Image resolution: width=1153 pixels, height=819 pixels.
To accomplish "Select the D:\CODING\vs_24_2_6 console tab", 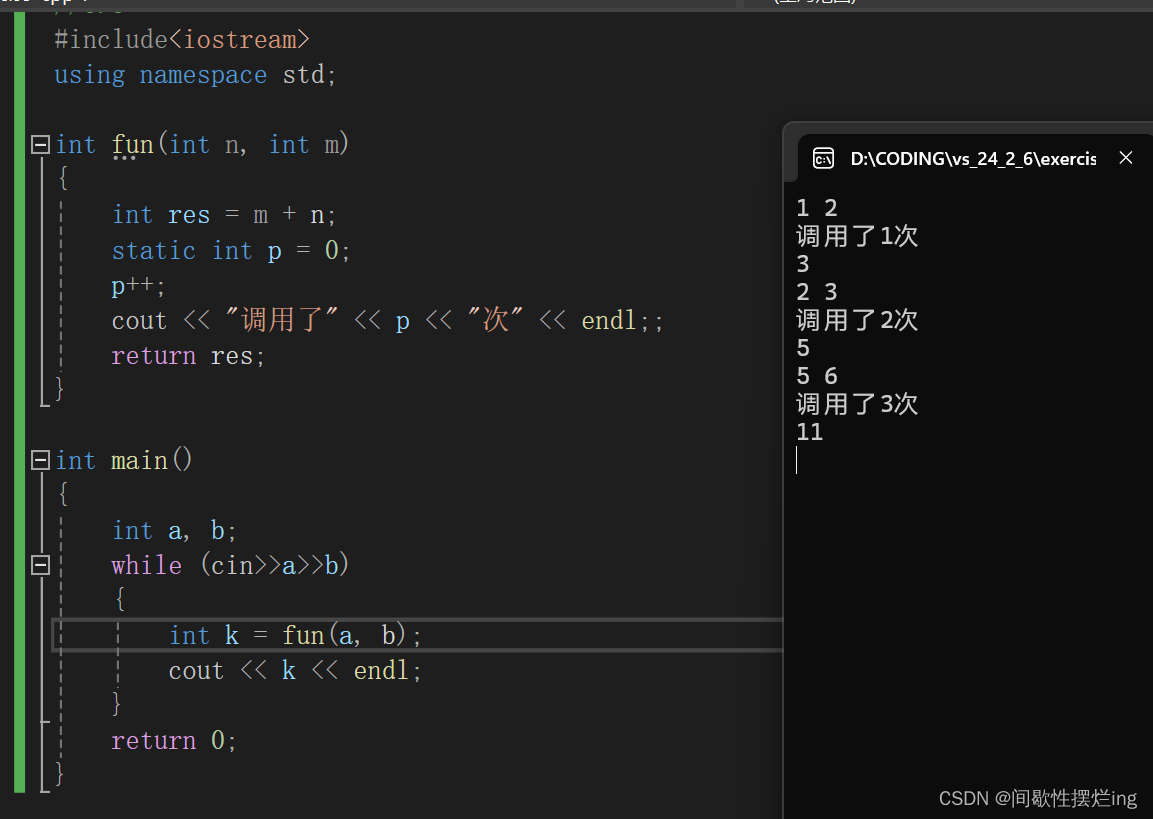I will tap(973, 159).
